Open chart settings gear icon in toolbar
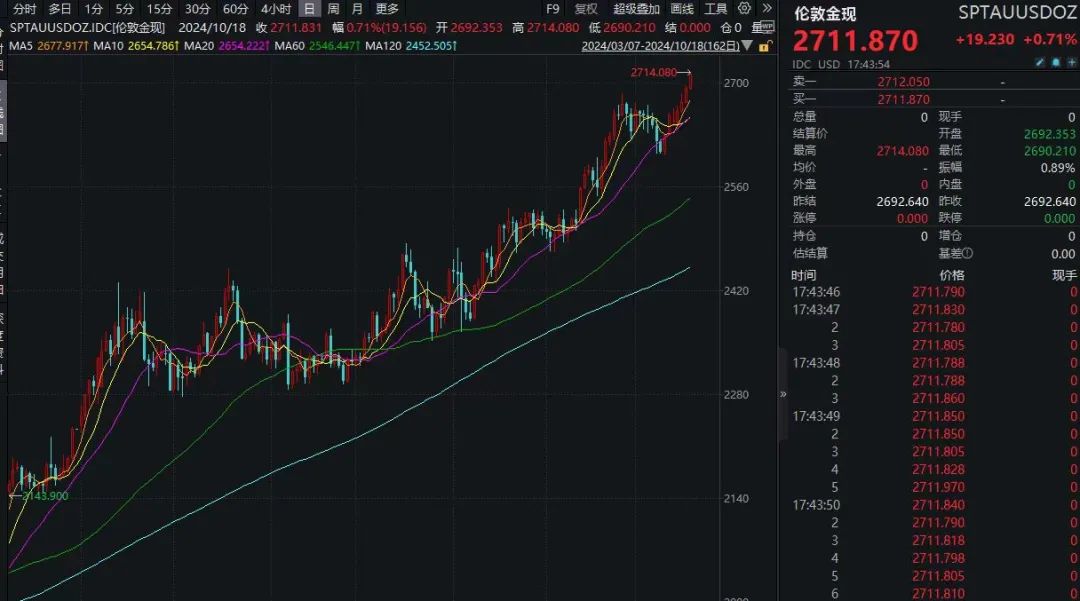The height and width of the screenshot is (601, 1080). coord(744,8)
